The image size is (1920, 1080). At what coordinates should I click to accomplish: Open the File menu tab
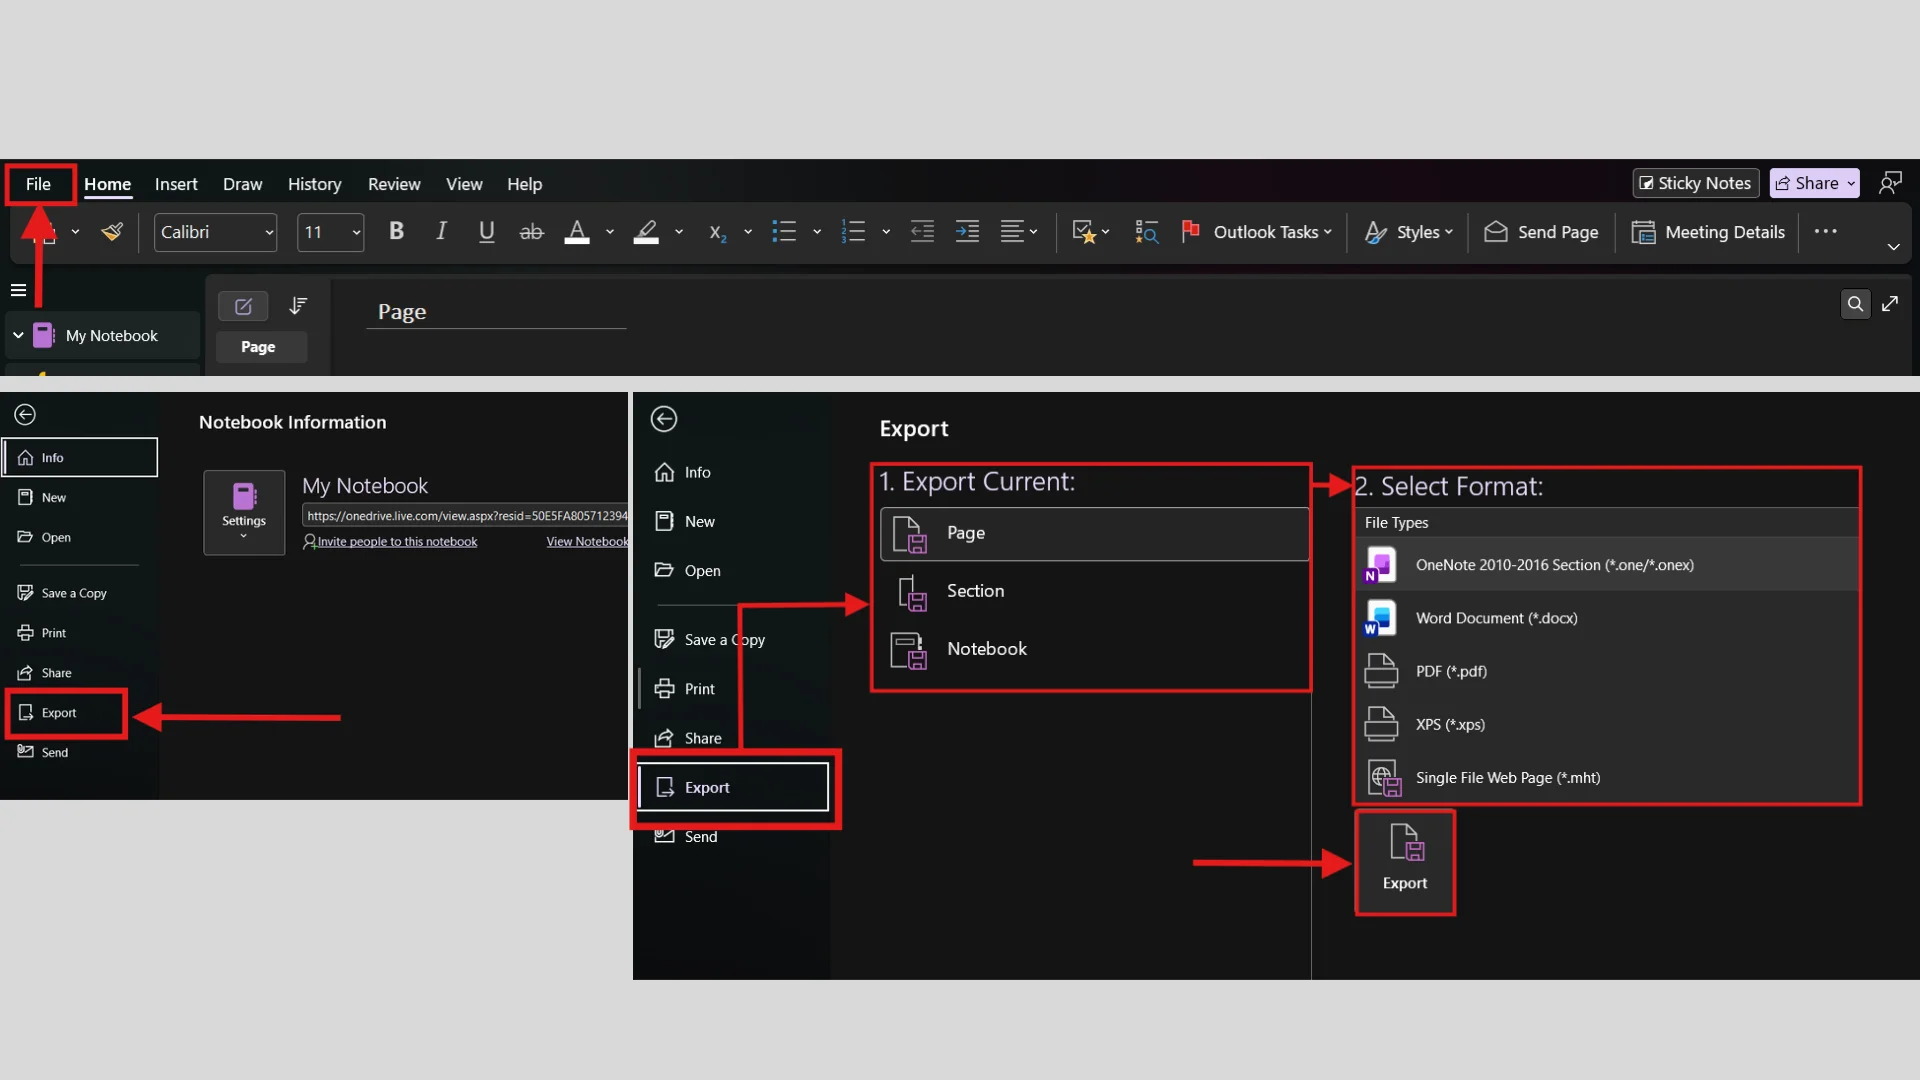point(38,184)
